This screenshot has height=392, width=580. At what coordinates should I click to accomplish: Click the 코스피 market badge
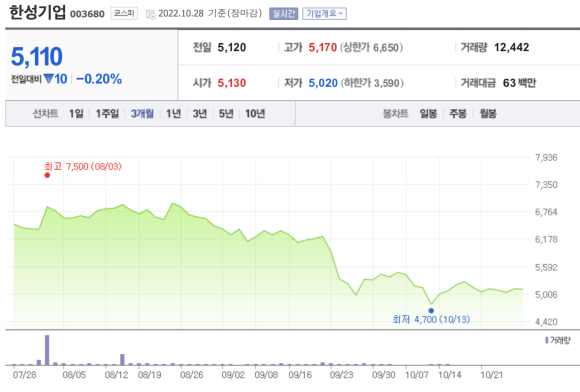point(124,13)
